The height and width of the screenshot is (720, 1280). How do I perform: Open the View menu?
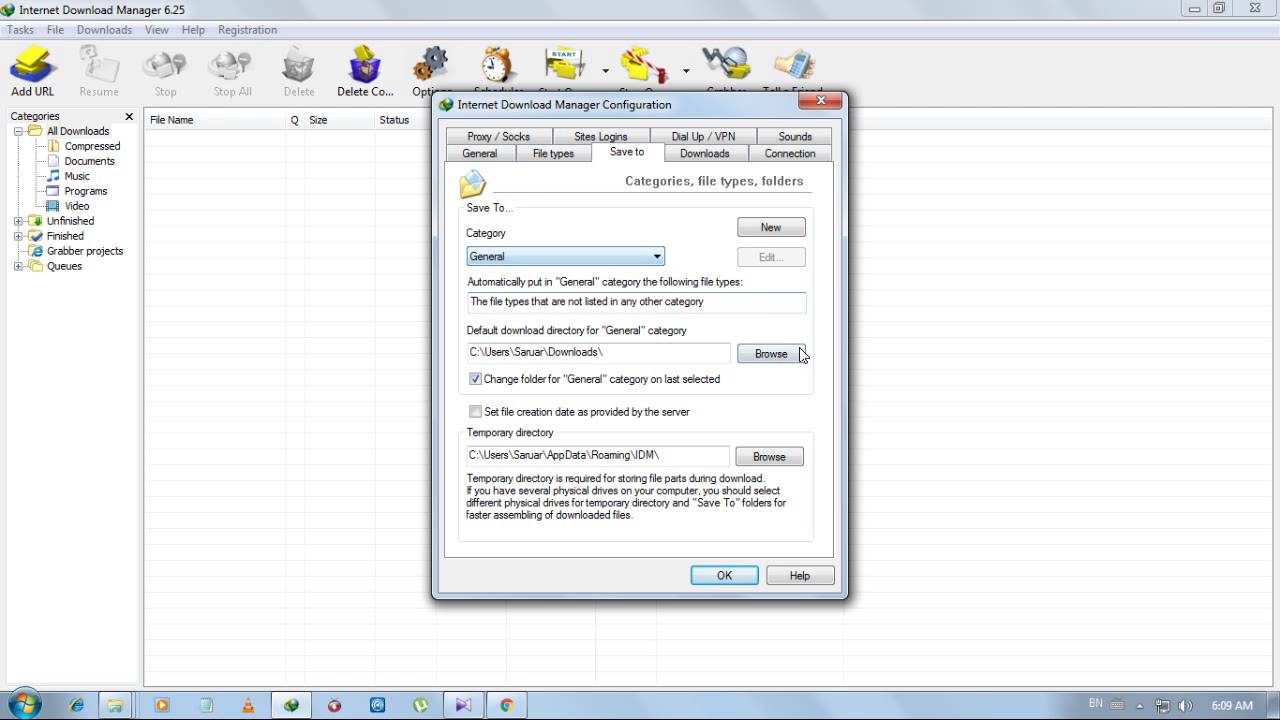156,30
